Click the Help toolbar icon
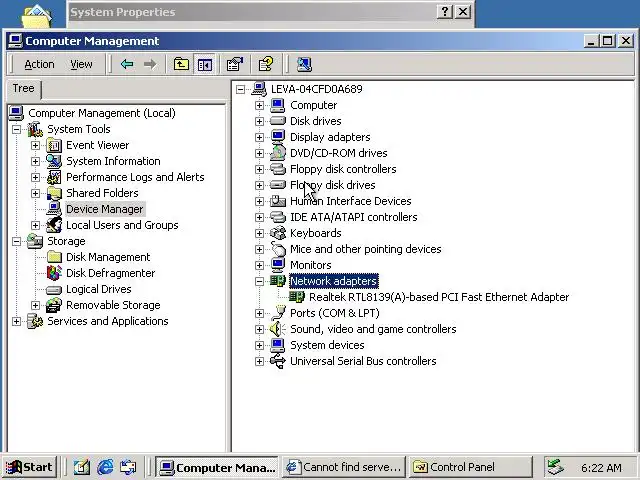640x480 pixels. tap(266, 64)
